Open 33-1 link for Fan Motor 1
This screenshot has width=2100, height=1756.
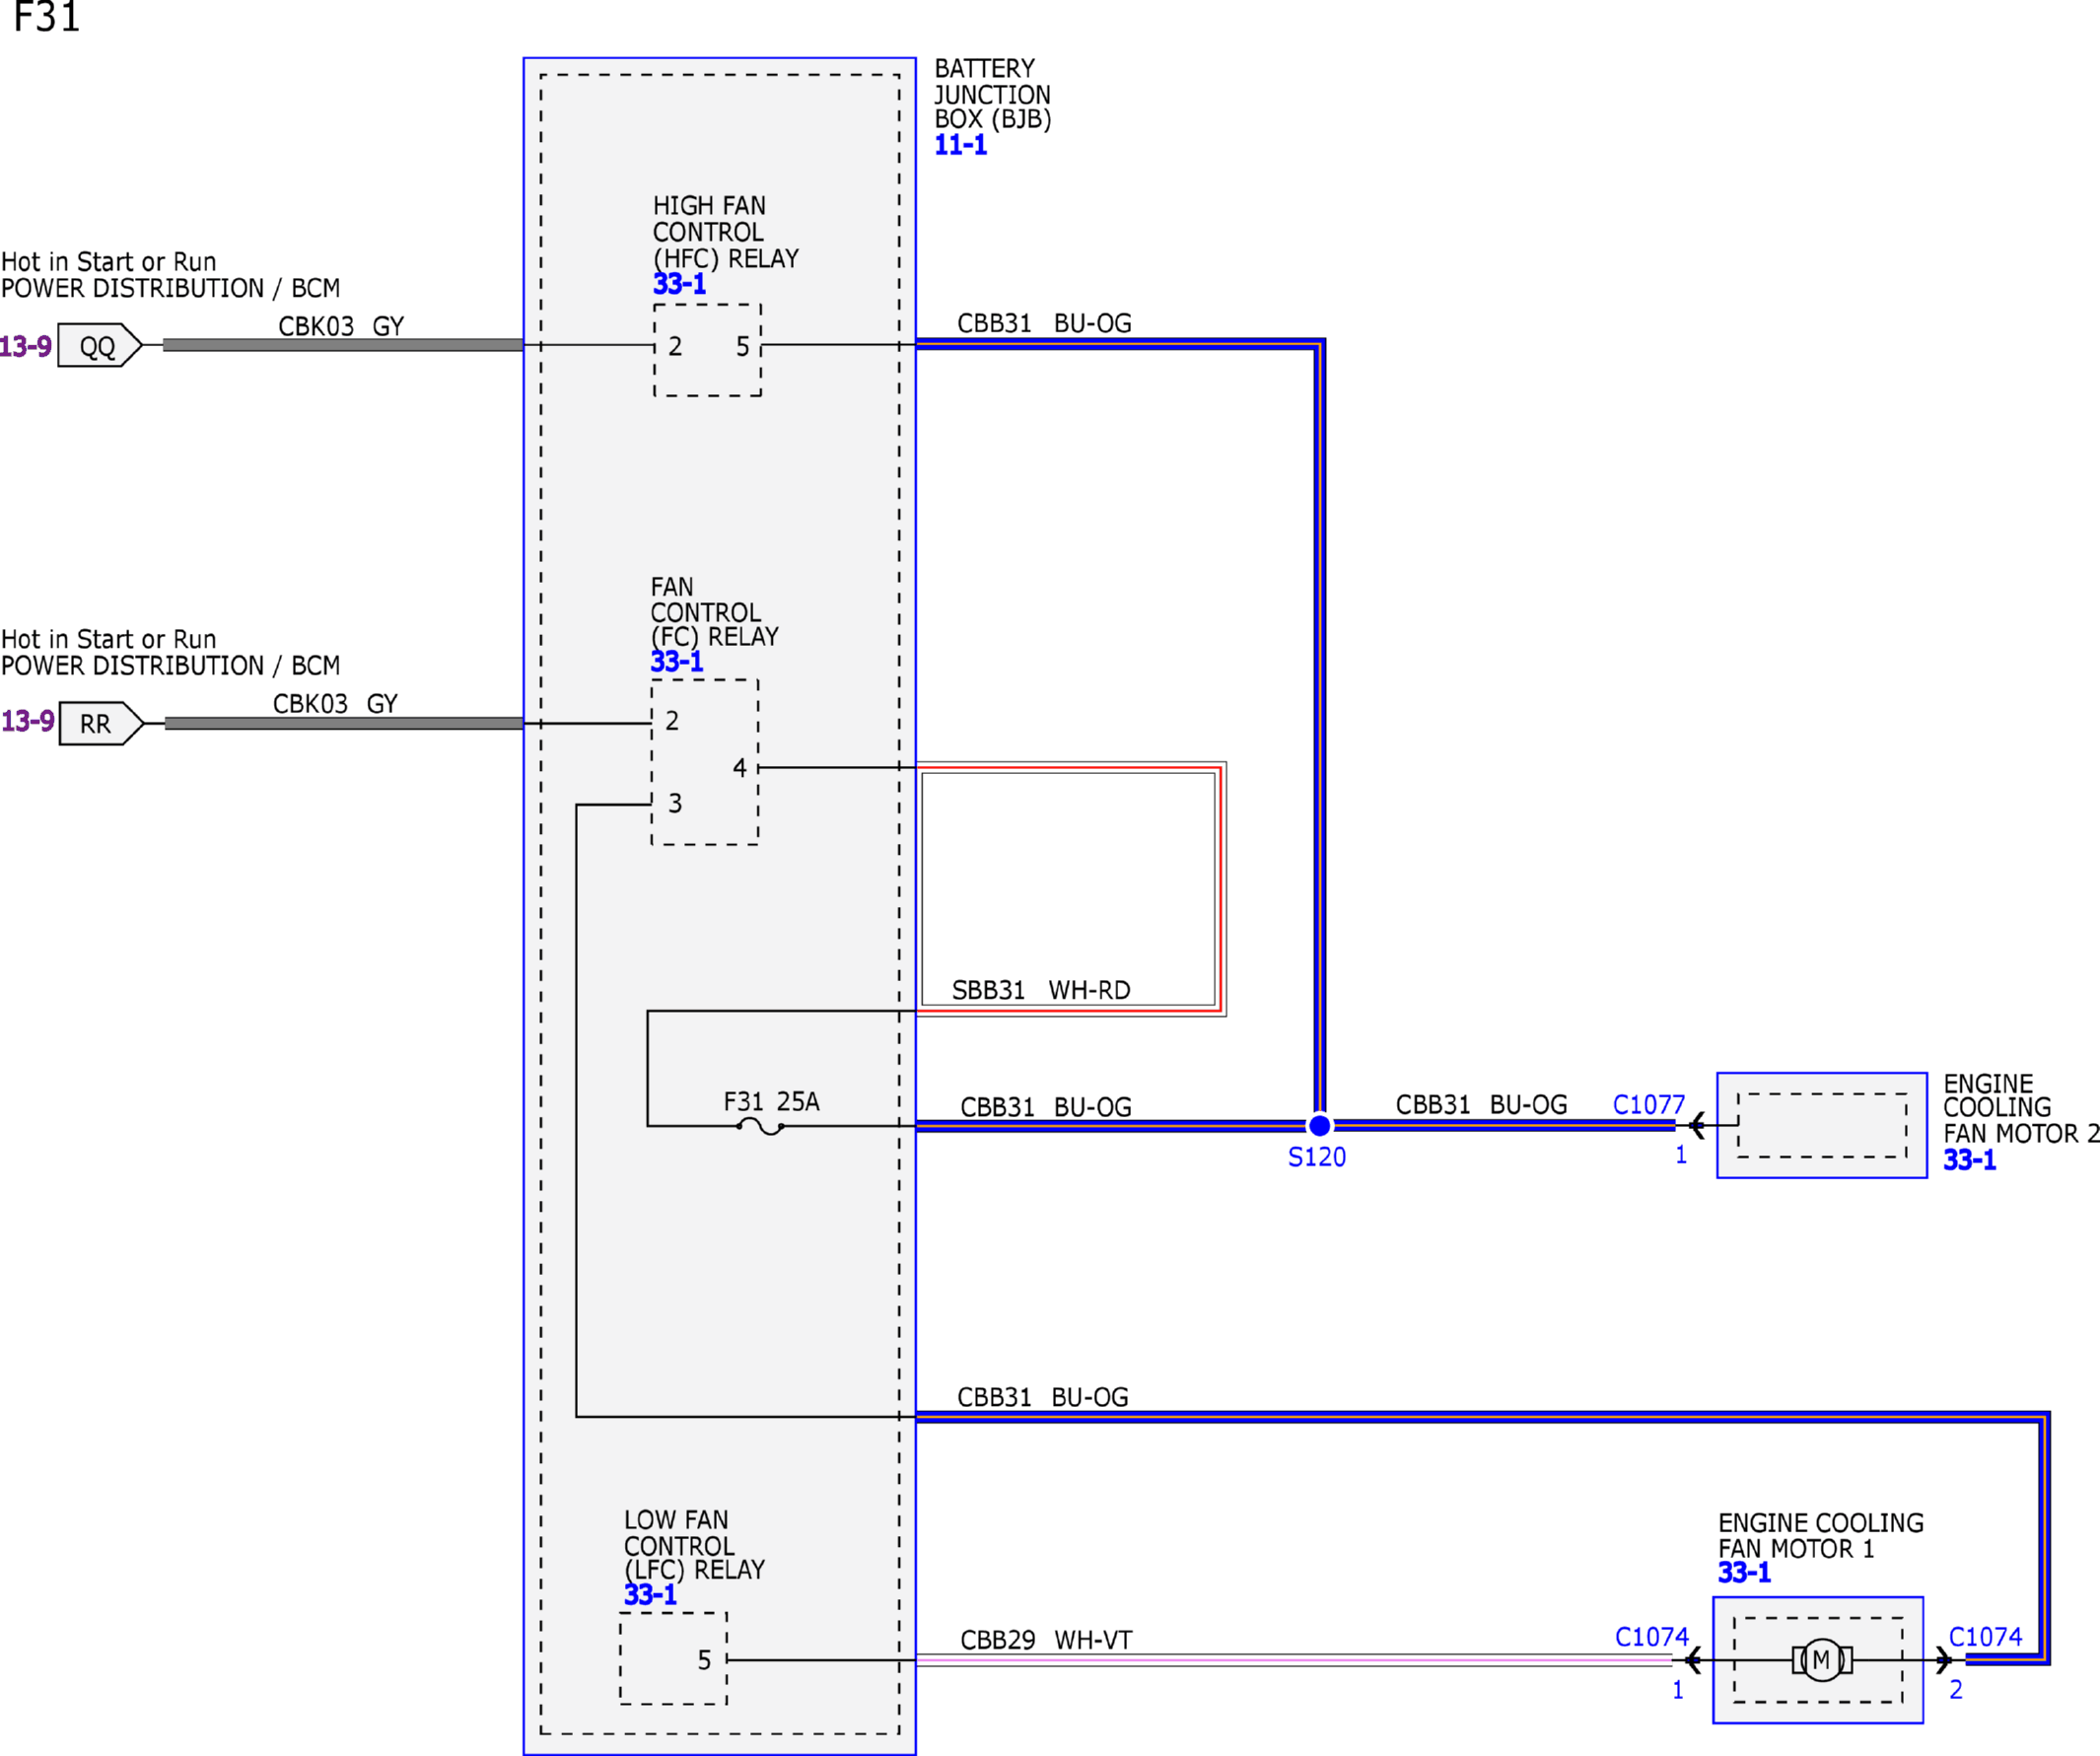pos(1744,1573)
